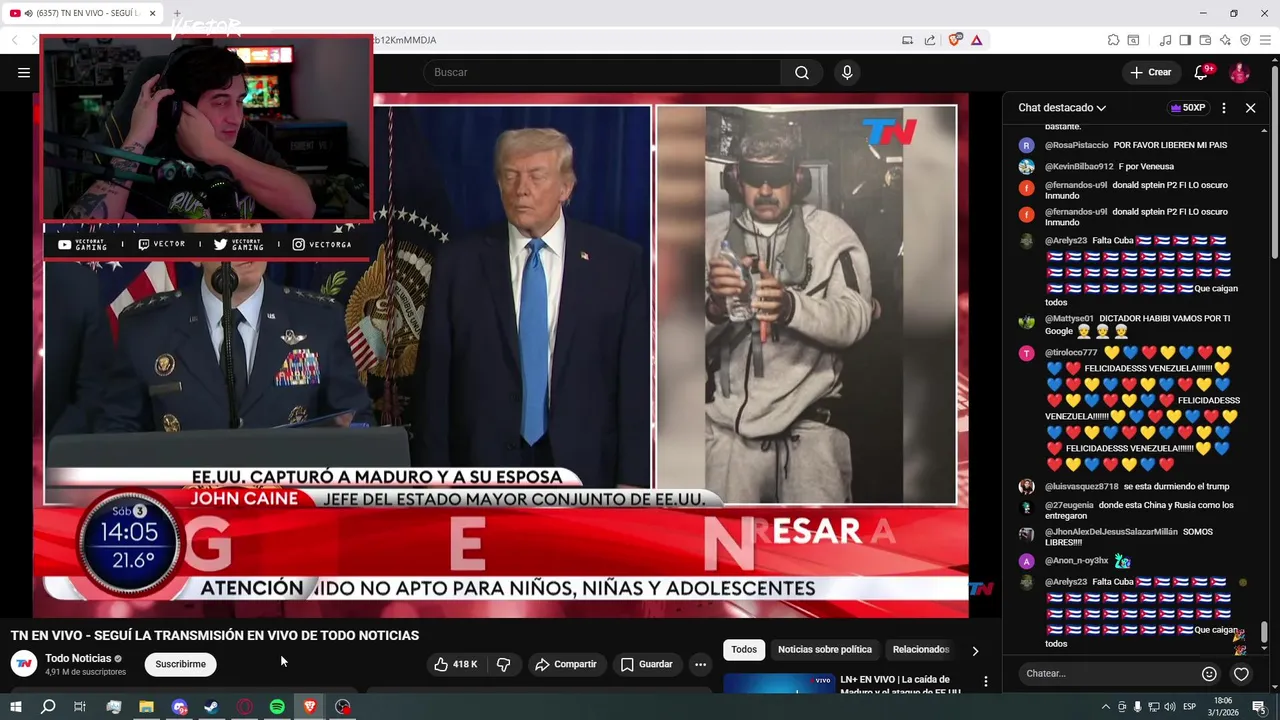This screenshot has height=720, width=1280.
Task: Click the Compartir share button
Action: (565, 664)
